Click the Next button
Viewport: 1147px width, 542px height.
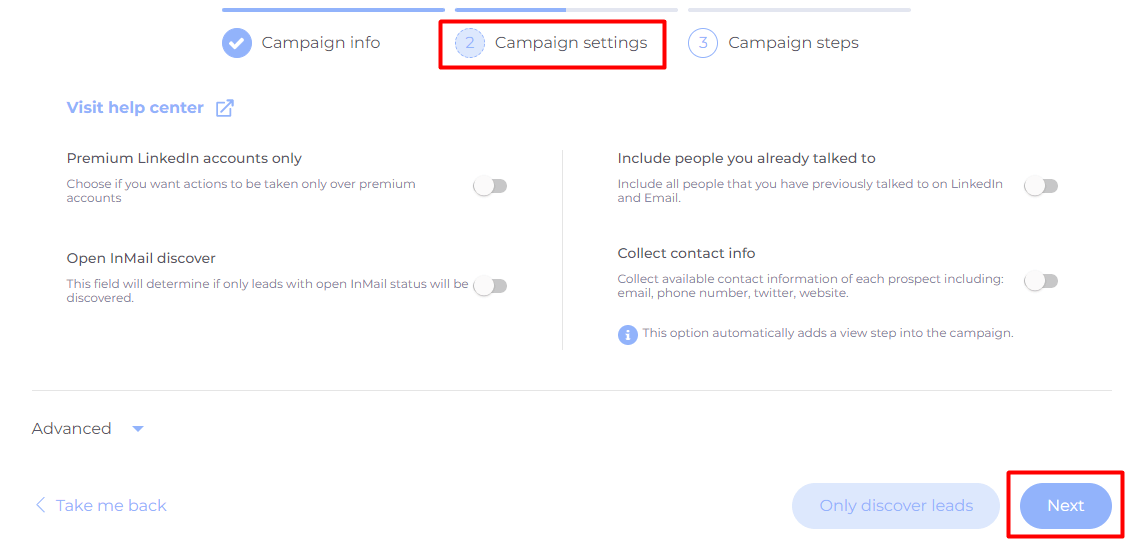[1066, 505]
